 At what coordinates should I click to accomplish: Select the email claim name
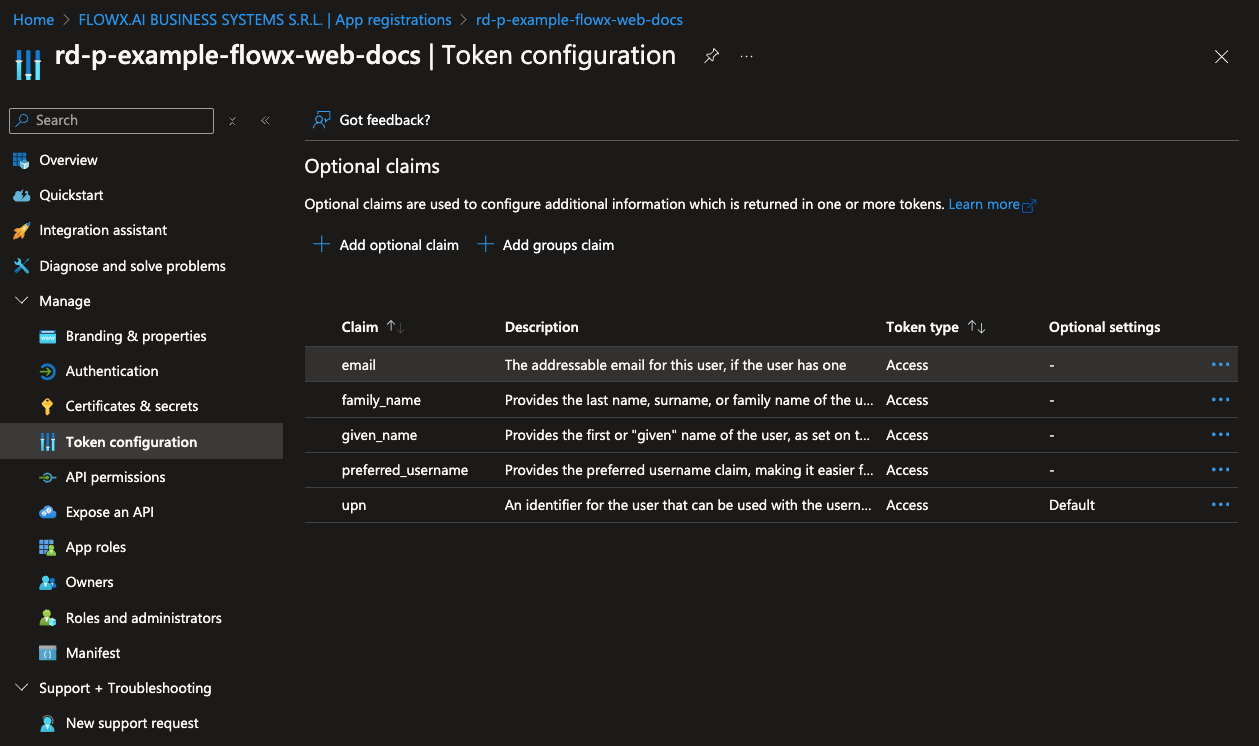coord(359,365)
